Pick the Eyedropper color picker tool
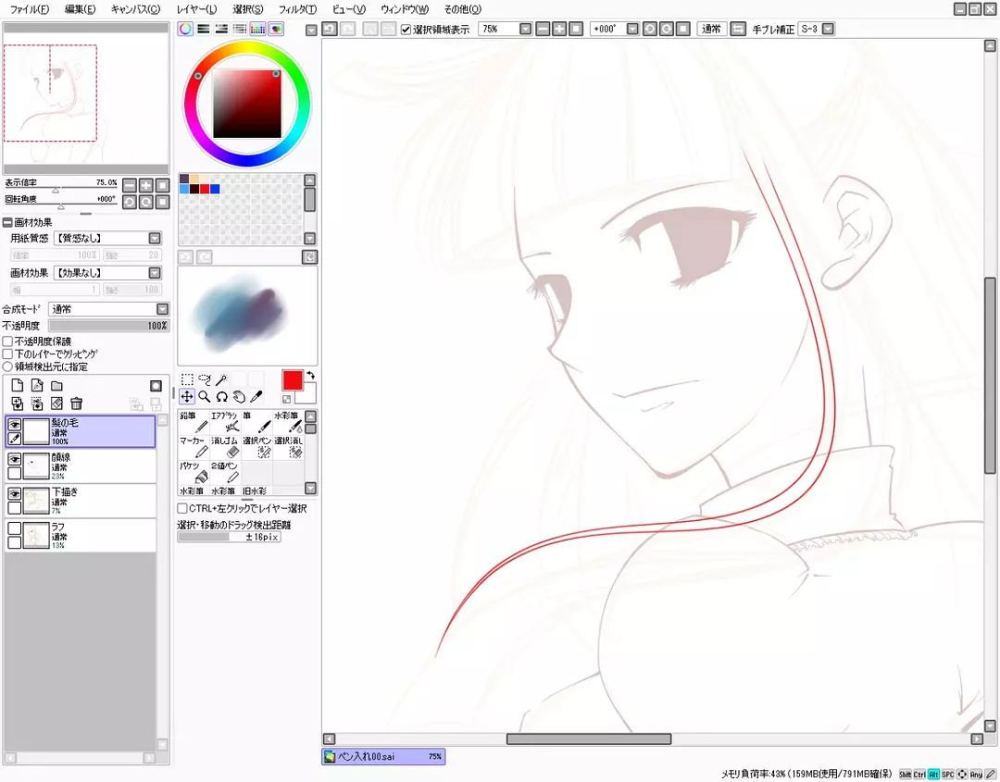Viewport: 1000px width, 782px height. coord(256,397)
